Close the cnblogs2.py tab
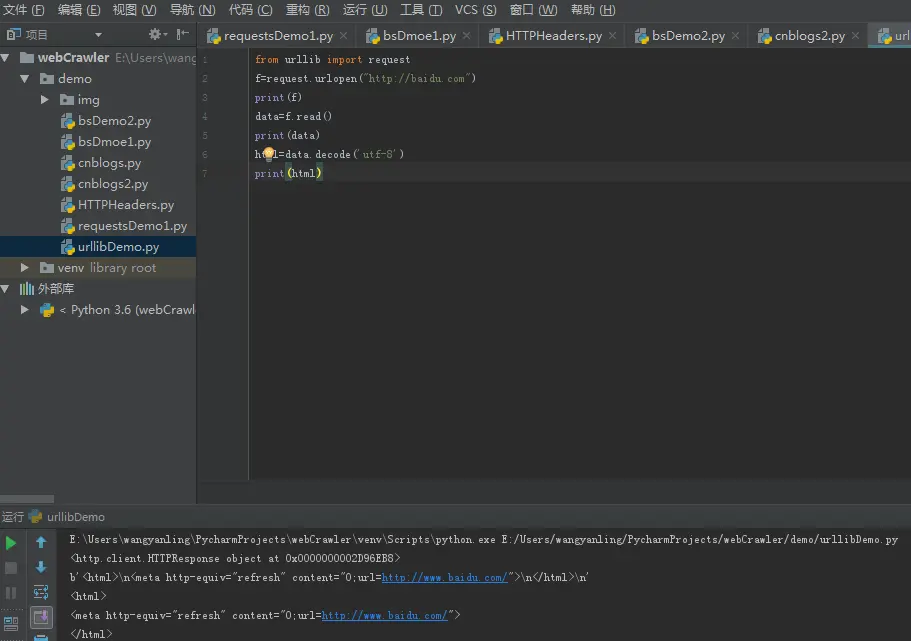Screen dimensions: 911x641 (x=855, y=35)
